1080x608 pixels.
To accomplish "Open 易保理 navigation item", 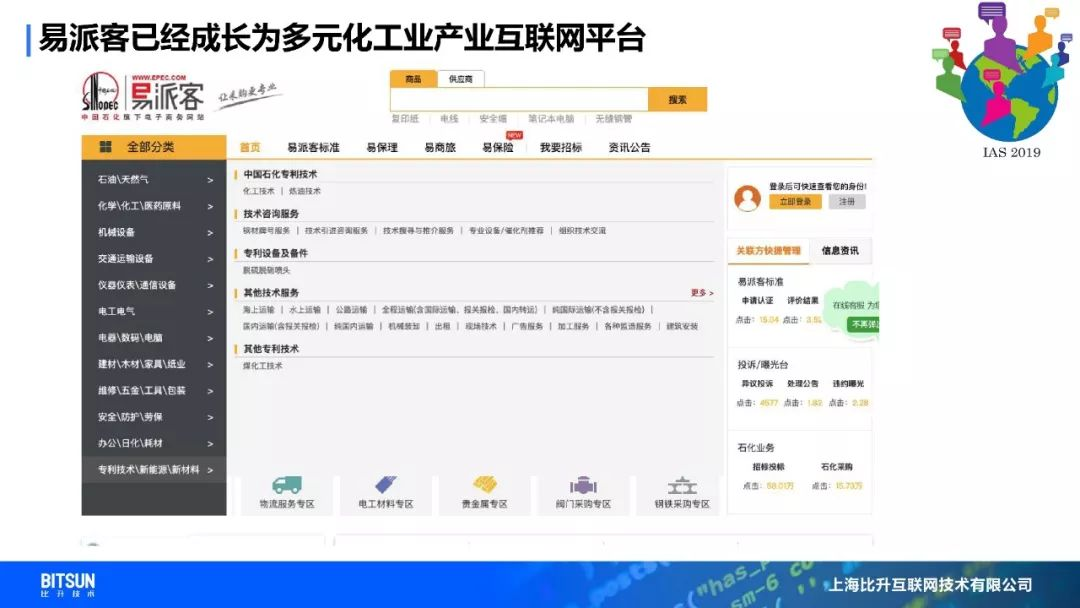I will (382, 147).
